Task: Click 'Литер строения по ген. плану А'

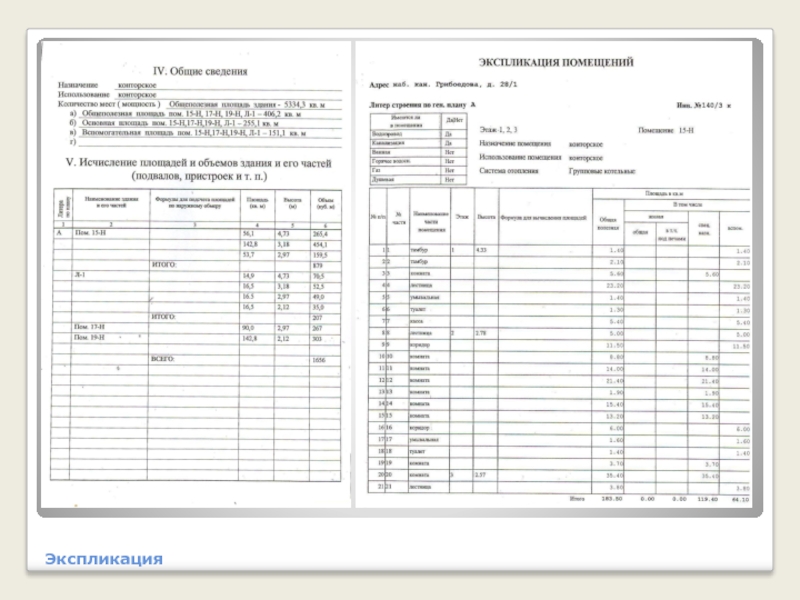Action: [x=422, y=105]
